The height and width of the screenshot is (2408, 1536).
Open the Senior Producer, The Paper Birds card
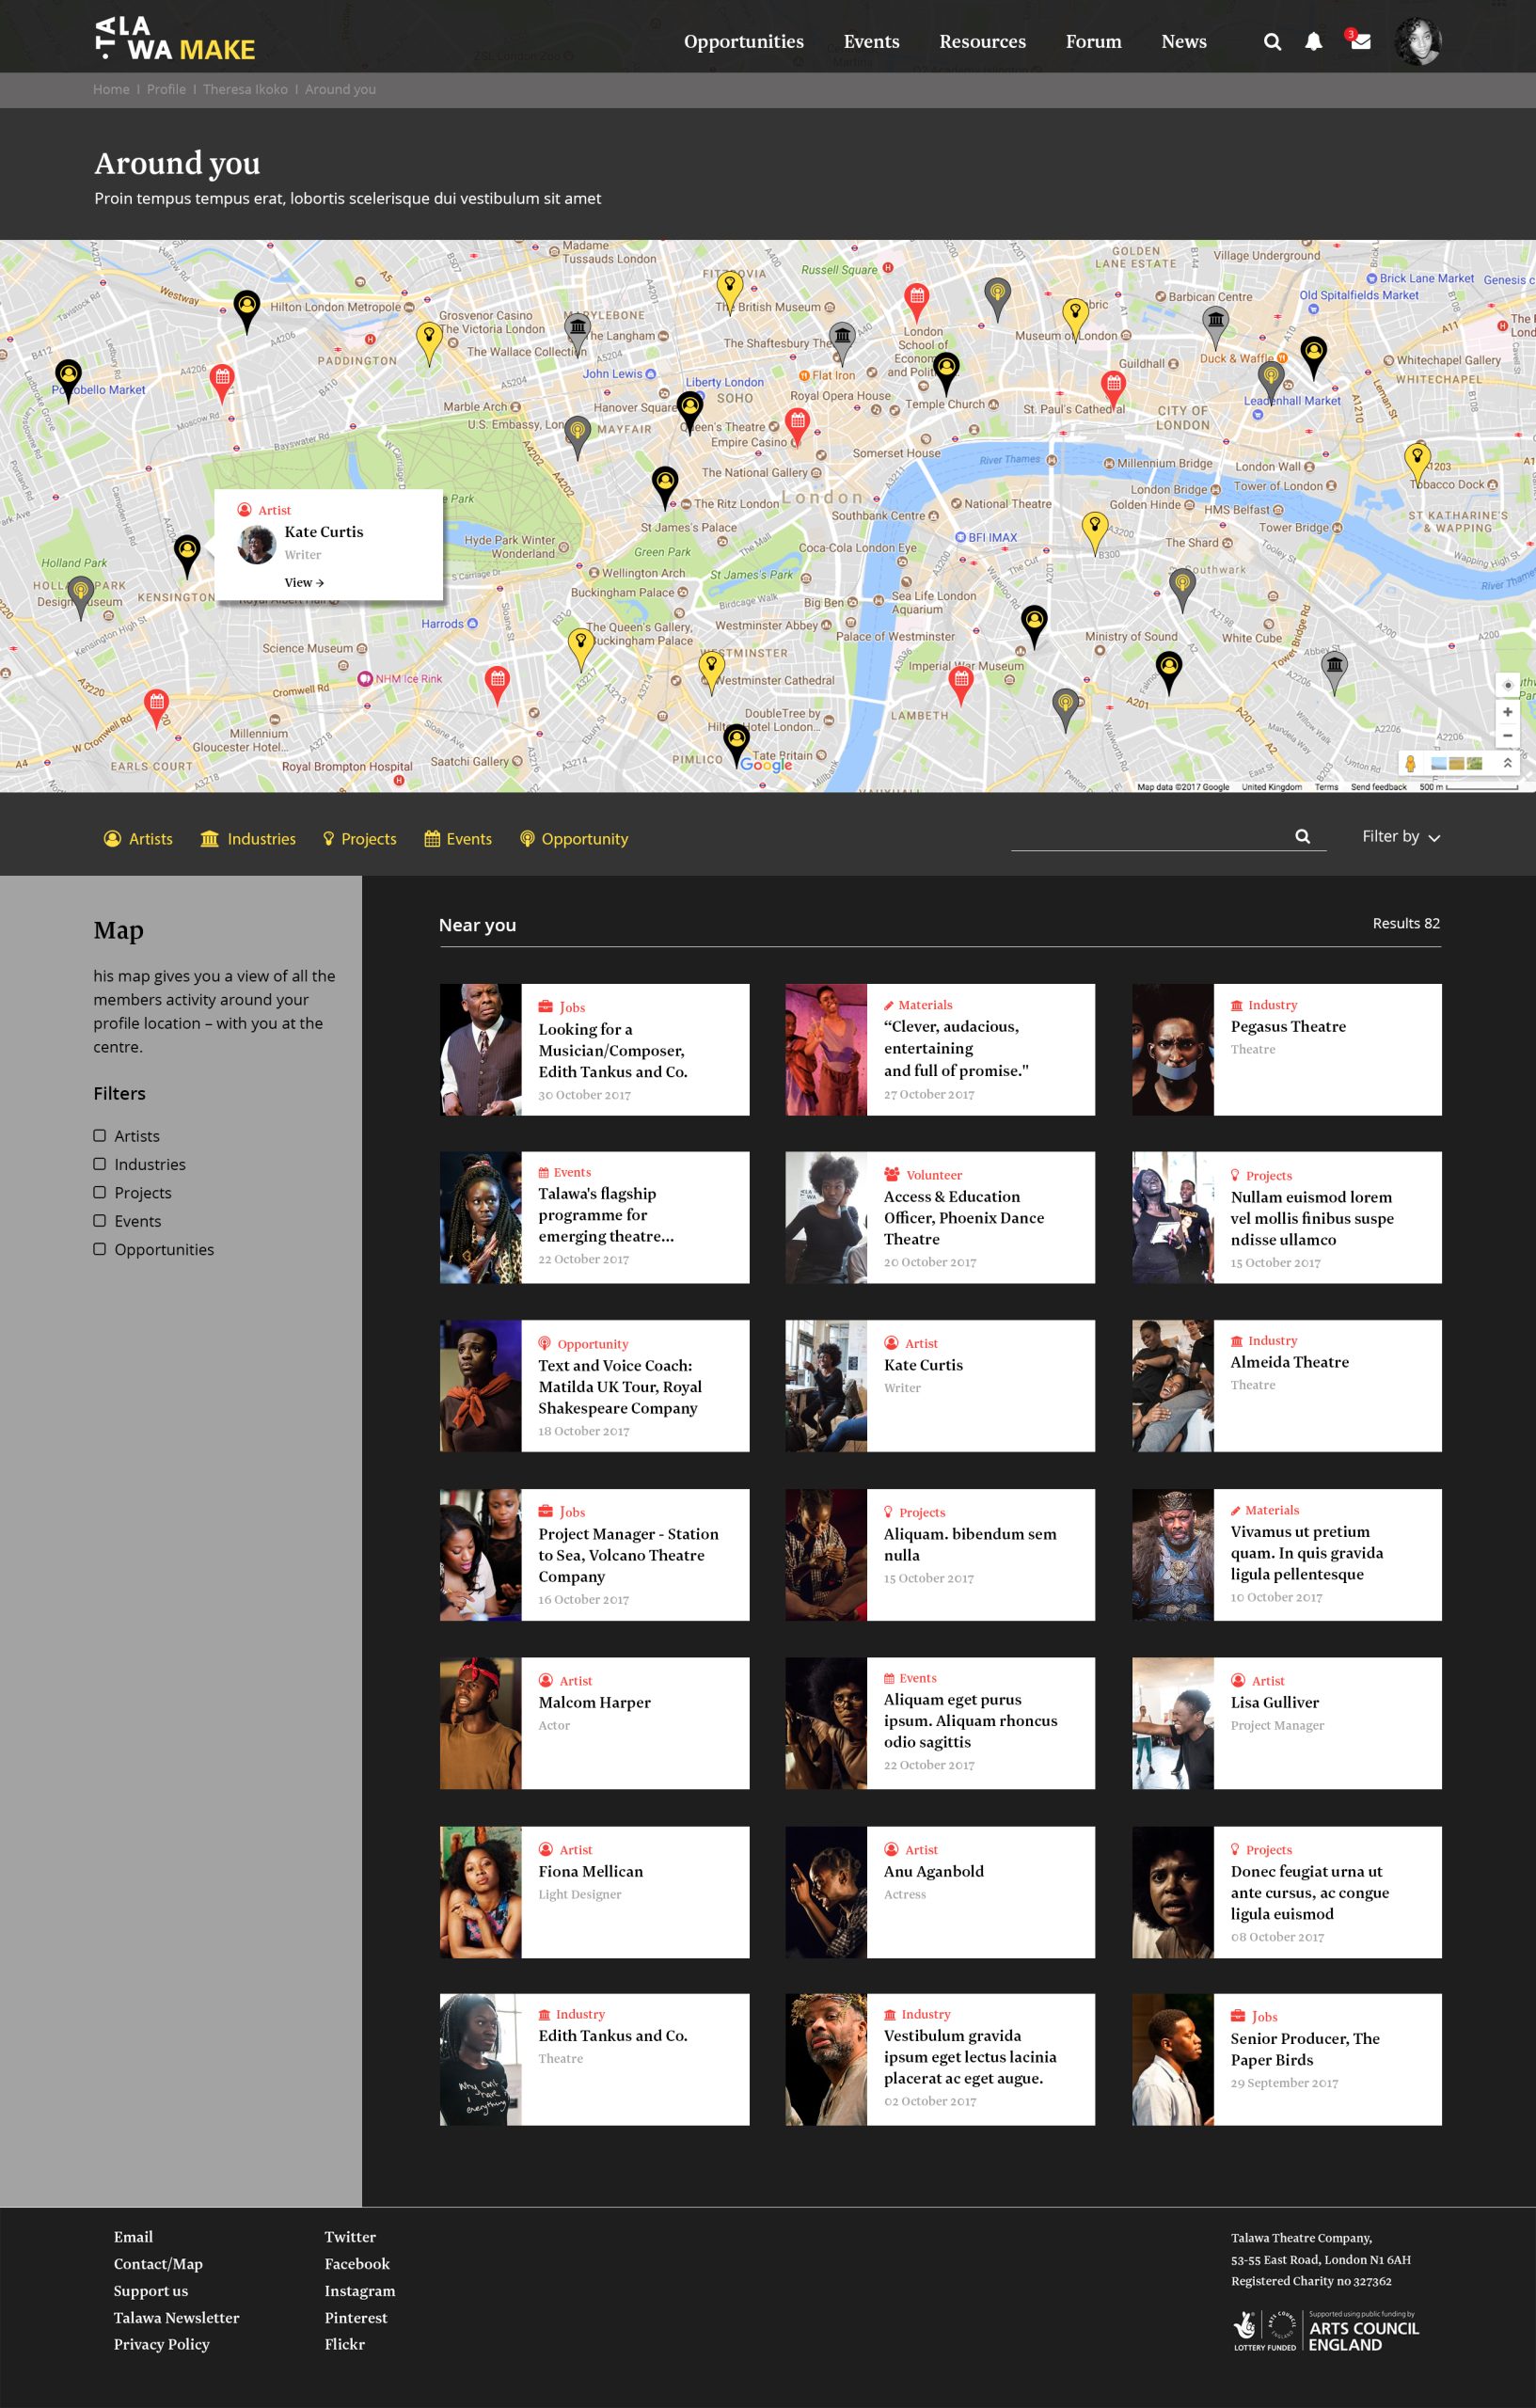point(1286,2059)
